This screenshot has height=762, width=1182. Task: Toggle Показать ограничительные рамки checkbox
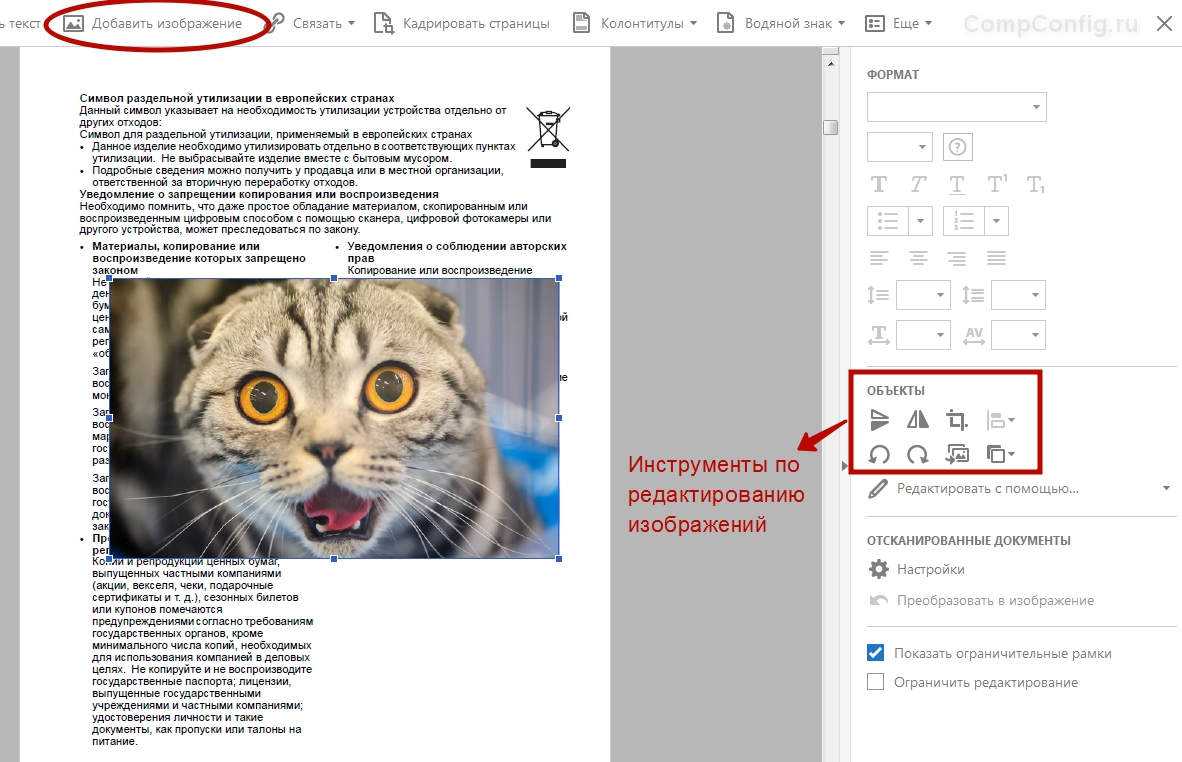[x=875, y=653]
